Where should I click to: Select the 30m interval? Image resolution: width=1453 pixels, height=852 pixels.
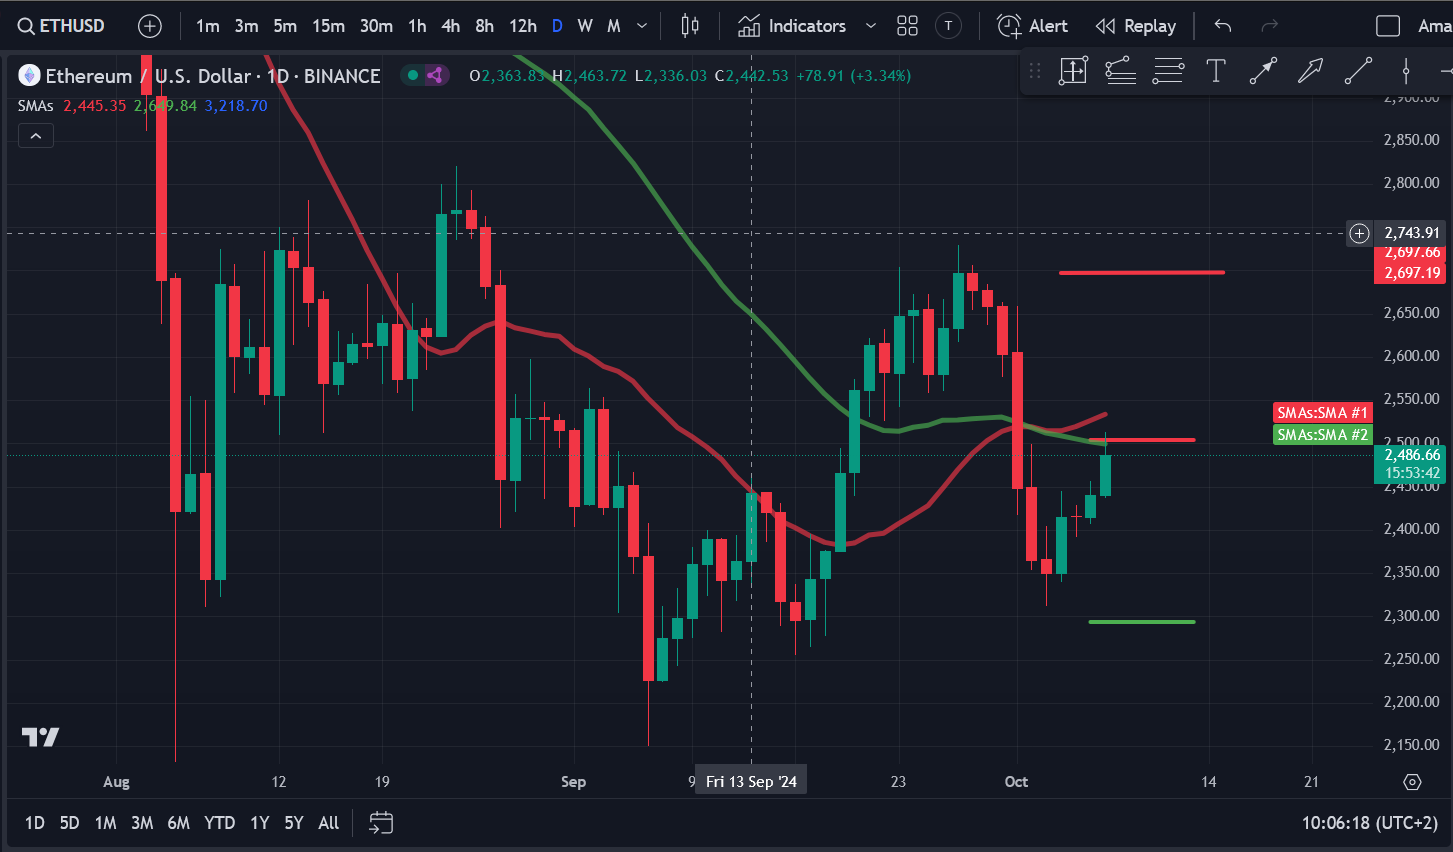pos(376,26)
